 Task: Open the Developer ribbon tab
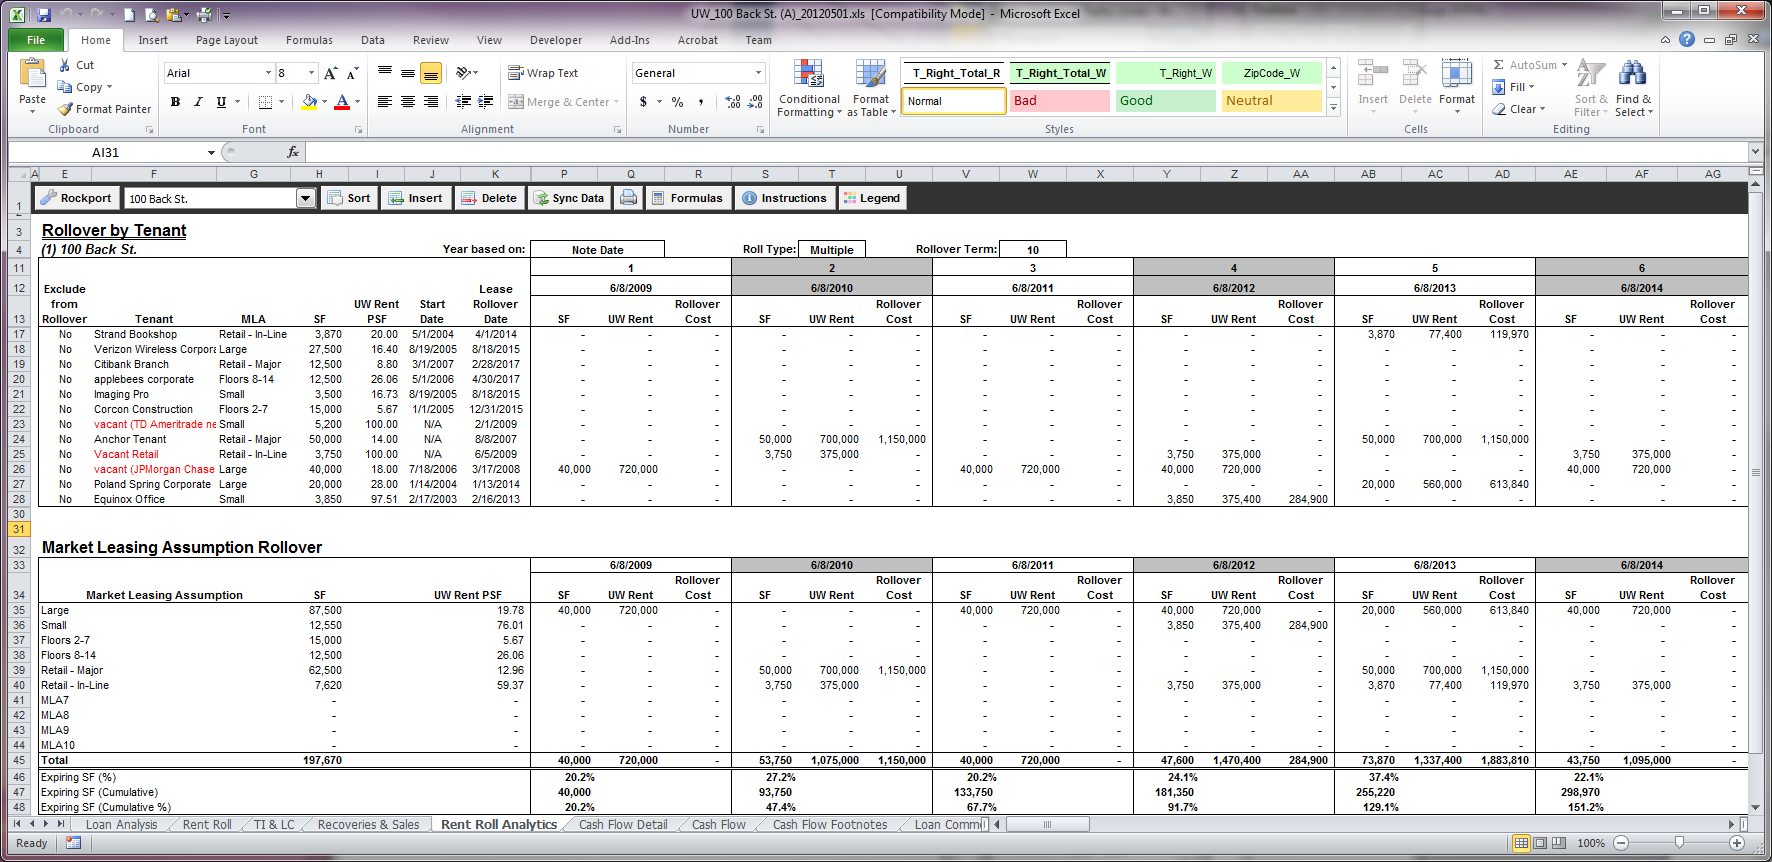pyautogui.click(x=556, y=40)
